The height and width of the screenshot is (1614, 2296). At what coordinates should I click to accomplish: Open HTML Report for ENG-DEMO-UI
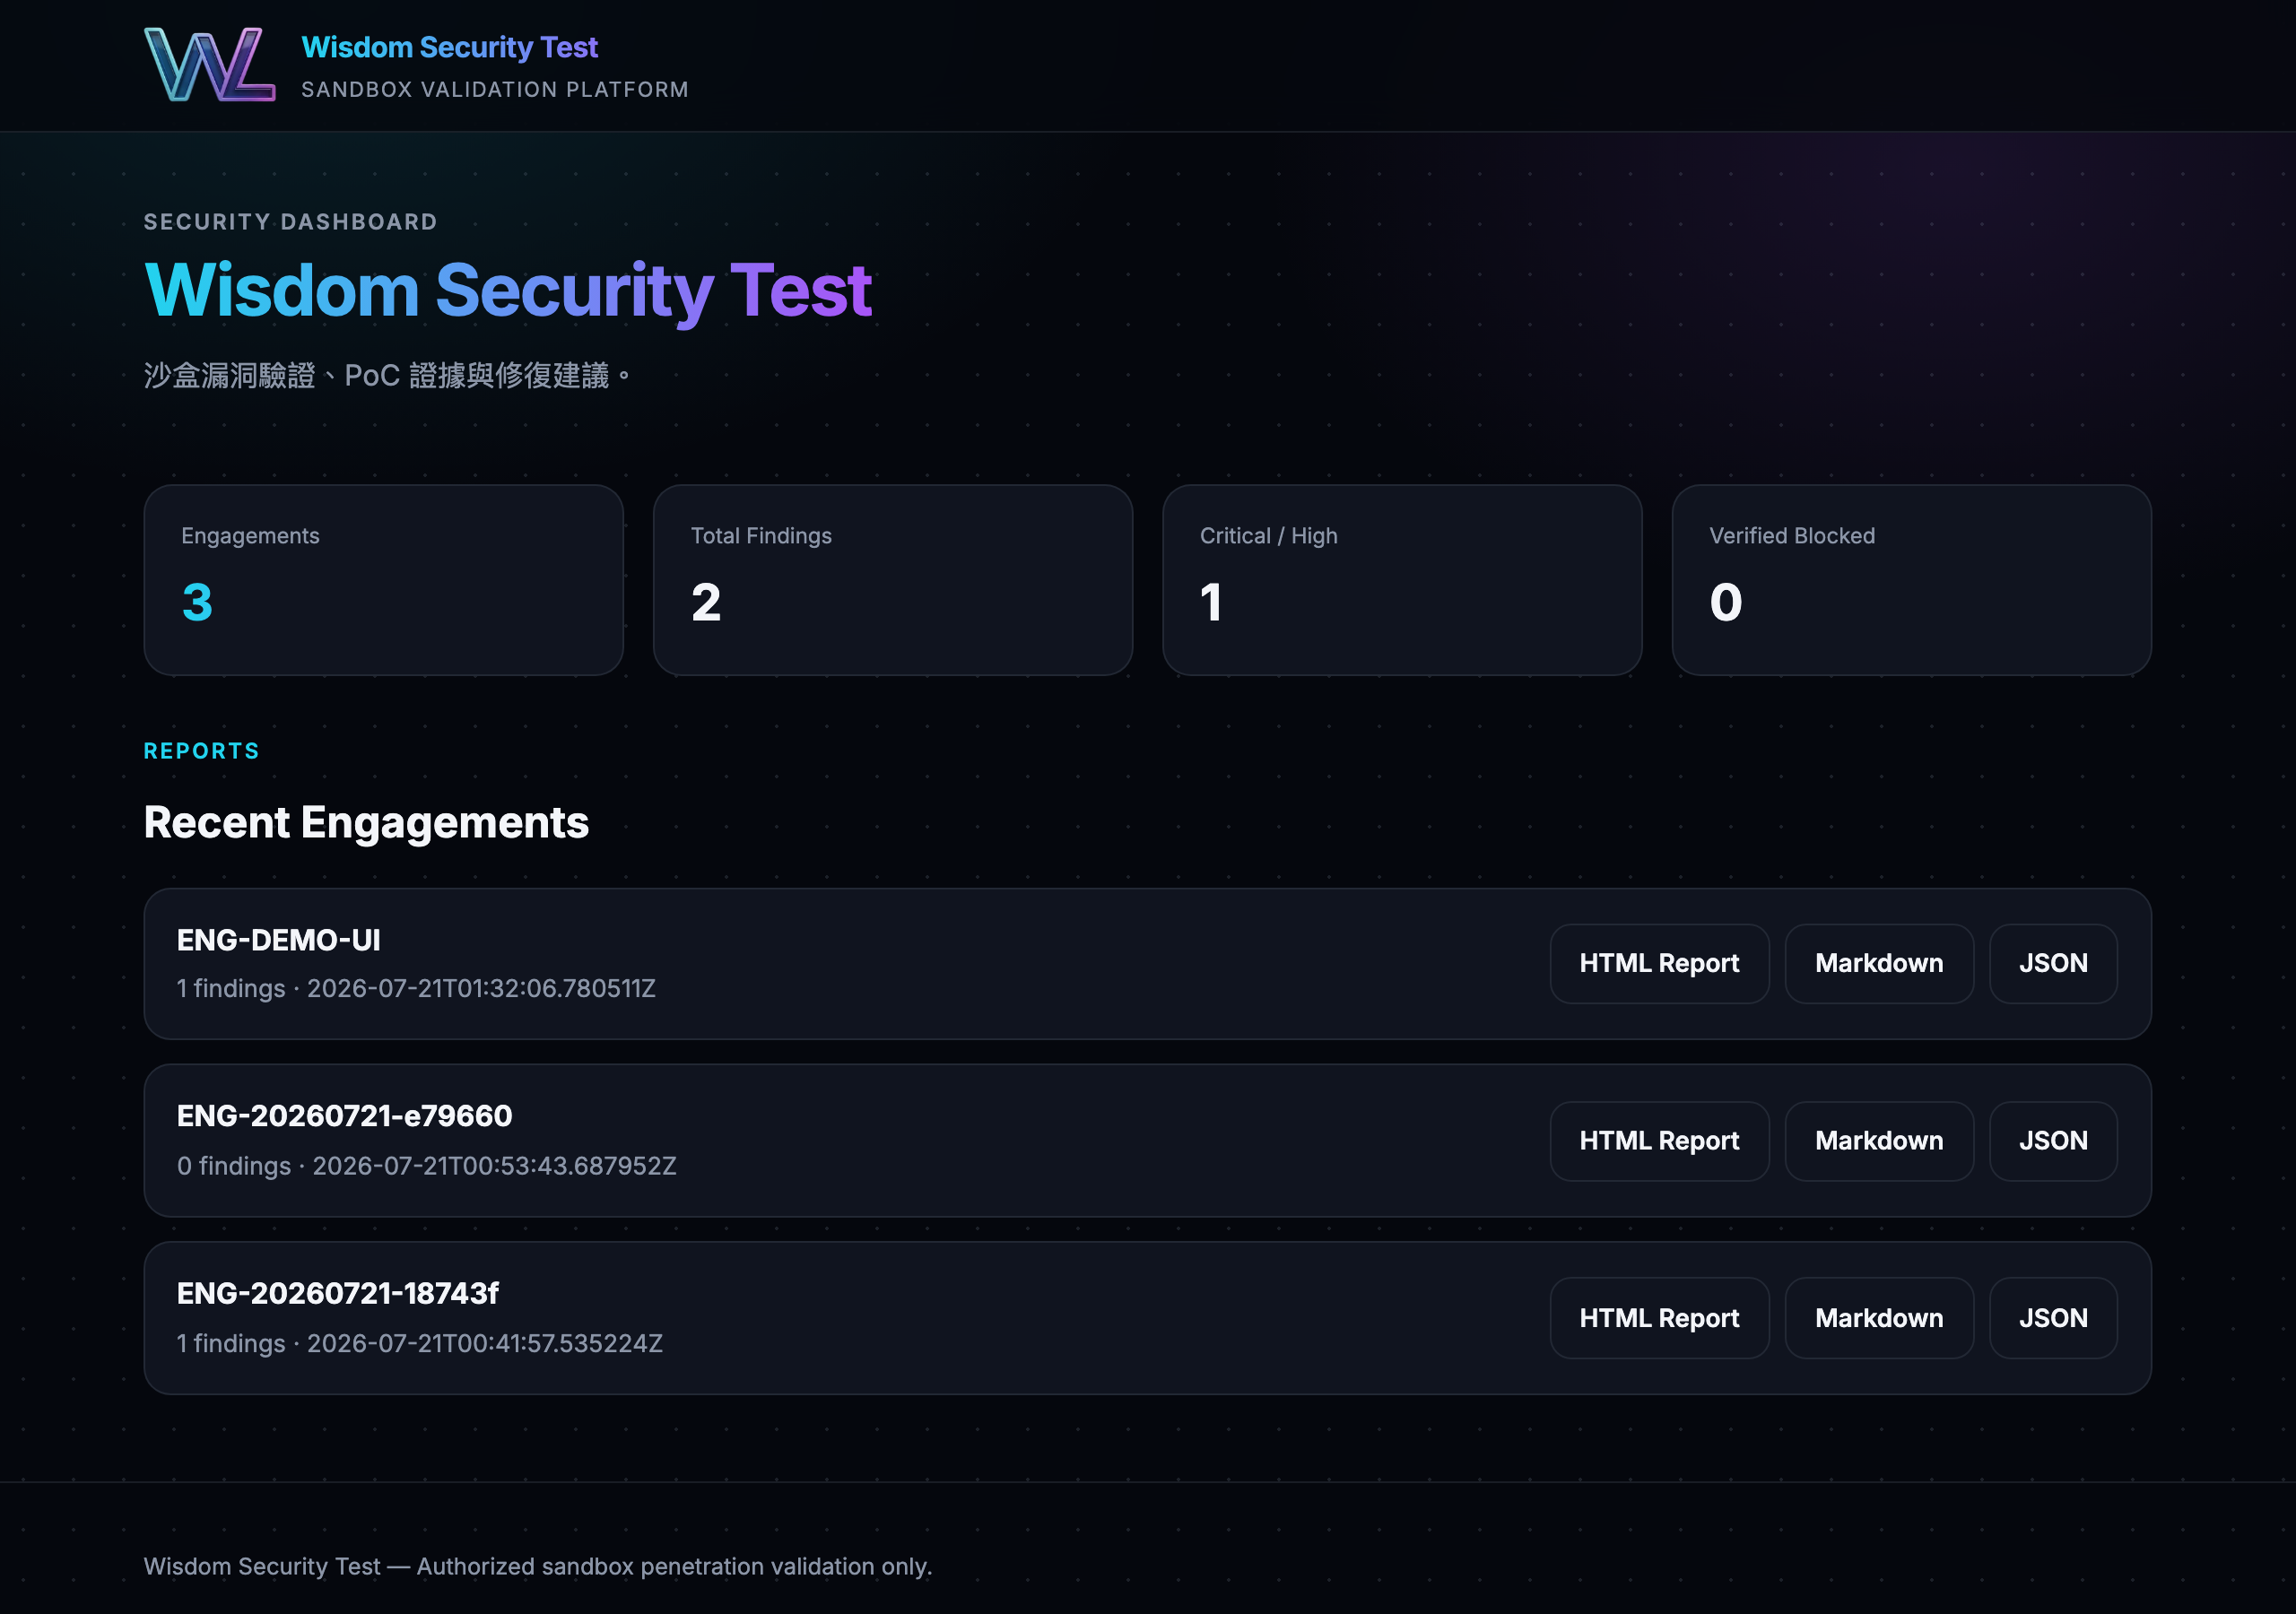pos(1659,963)
